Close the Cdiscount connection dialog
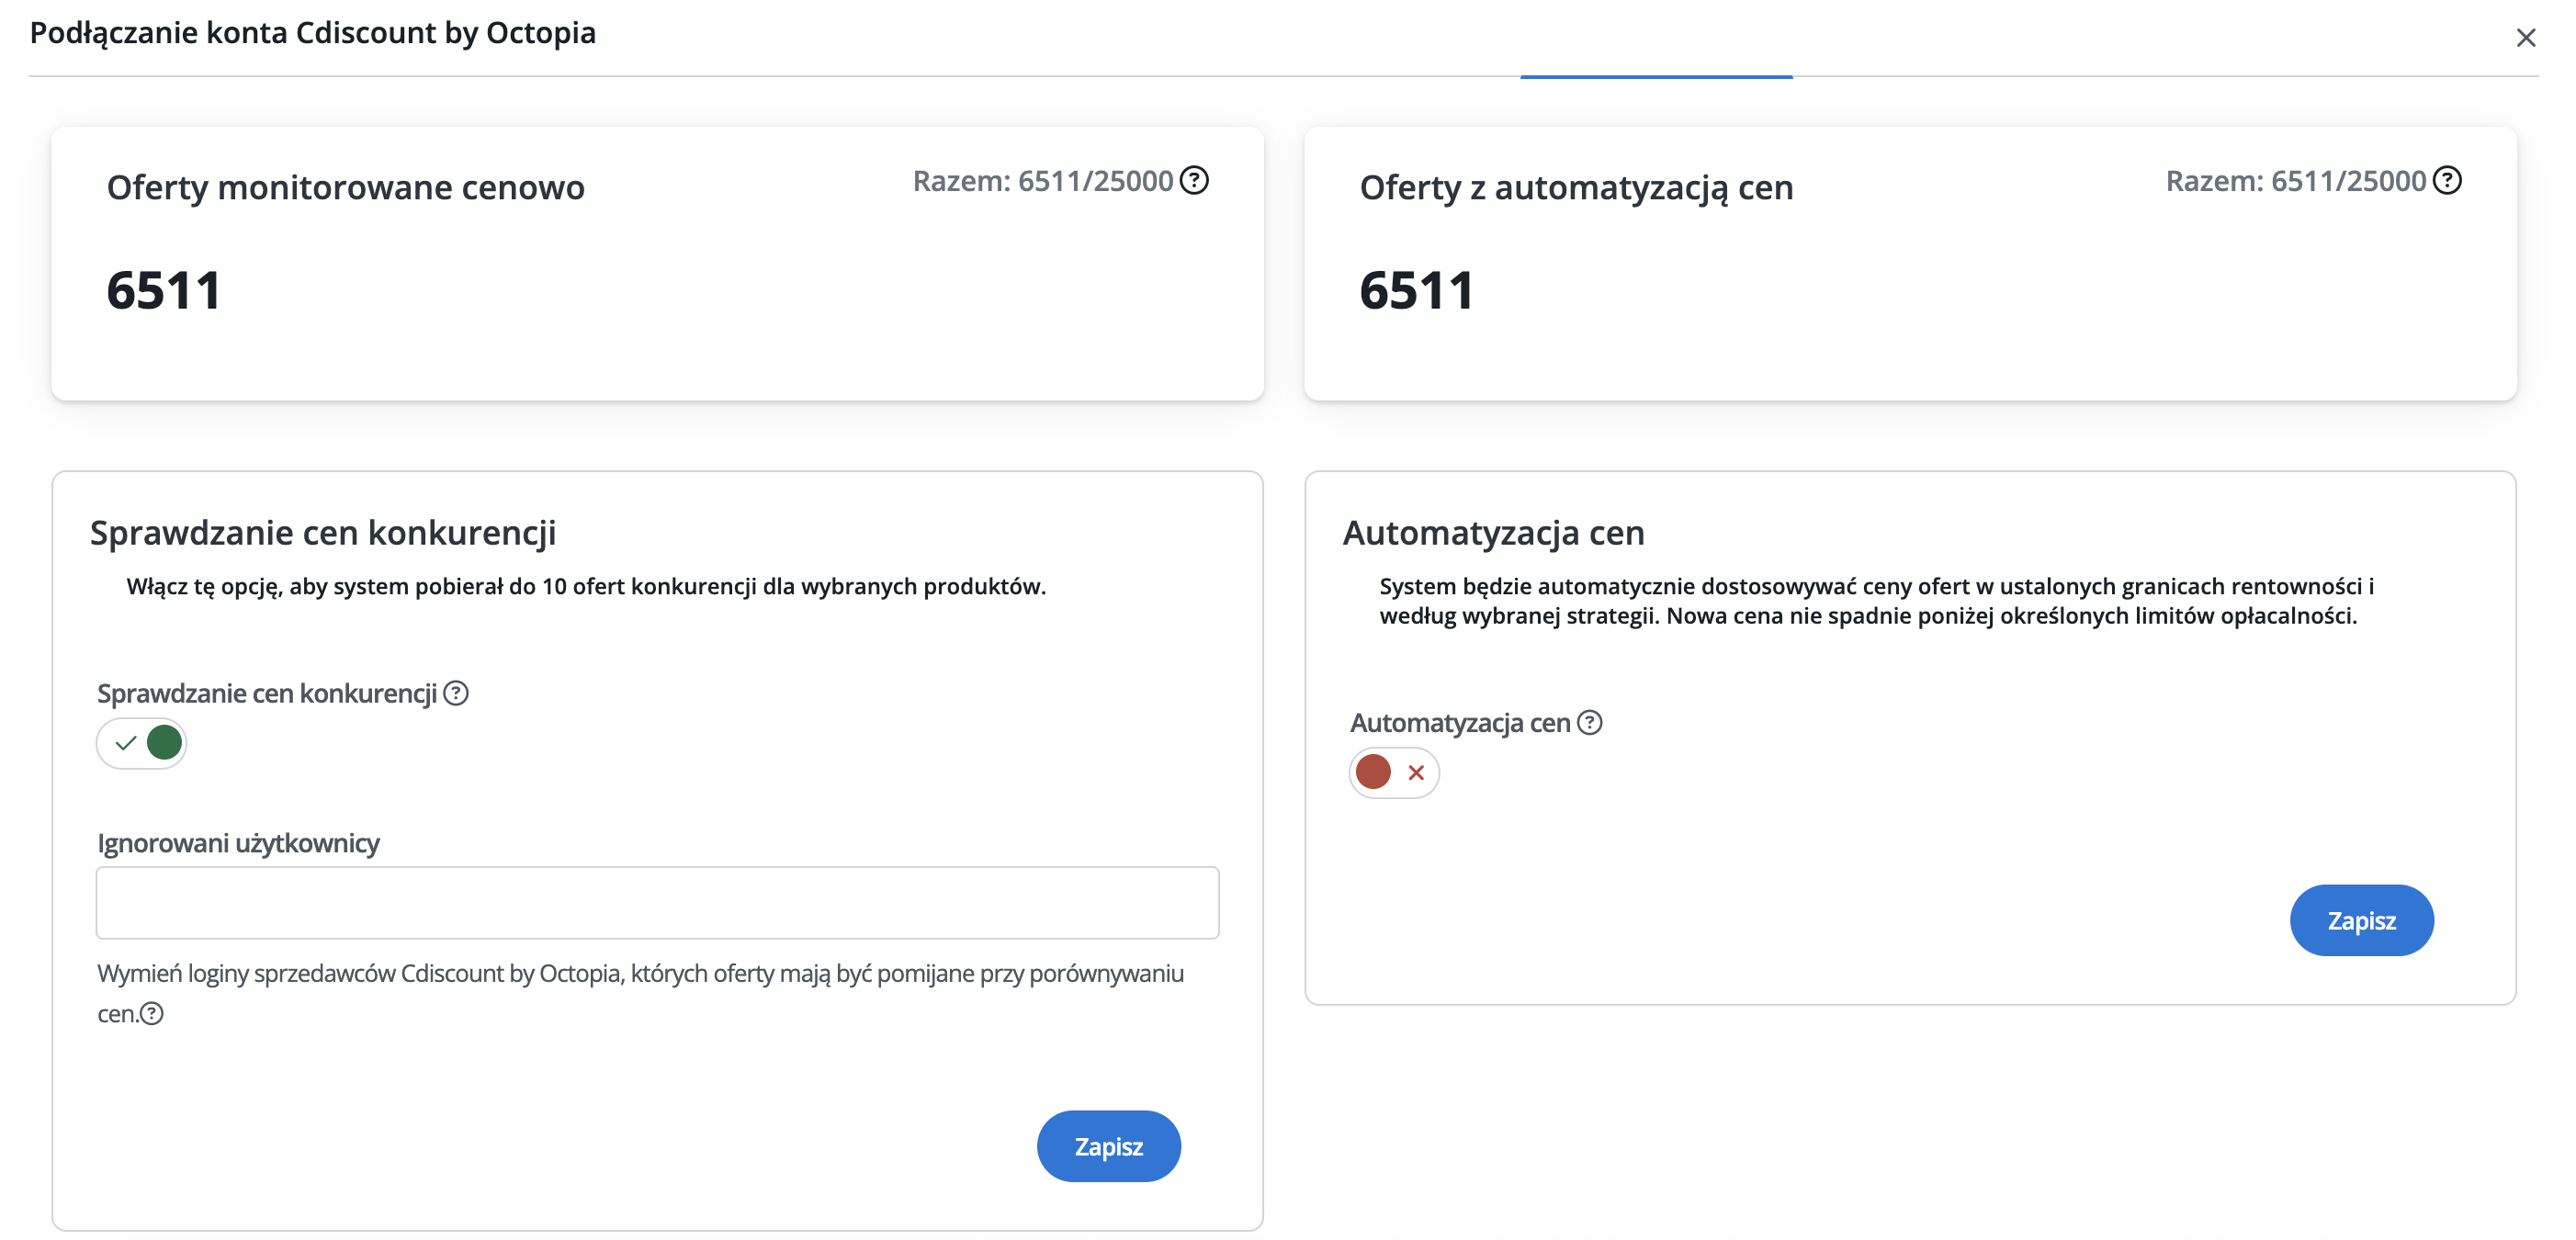 point(2525,38)
